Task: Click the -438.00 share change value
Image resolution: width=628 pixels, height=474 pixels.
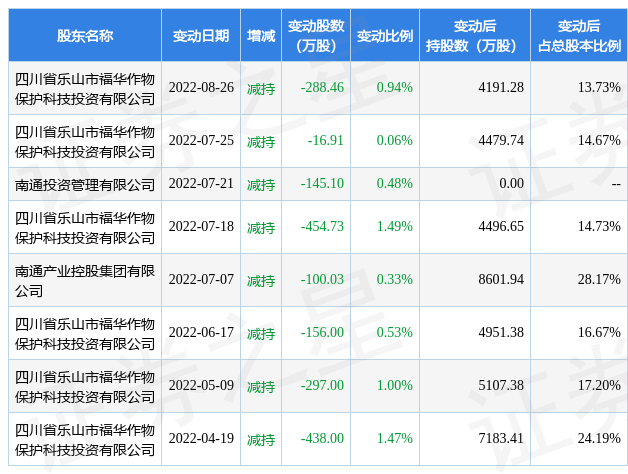Action: click(x=322, y=438)
